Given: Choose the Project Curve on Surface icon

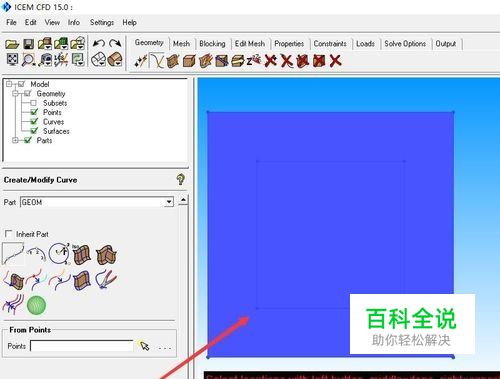Looking at the screenshot, I should point(13,281).
